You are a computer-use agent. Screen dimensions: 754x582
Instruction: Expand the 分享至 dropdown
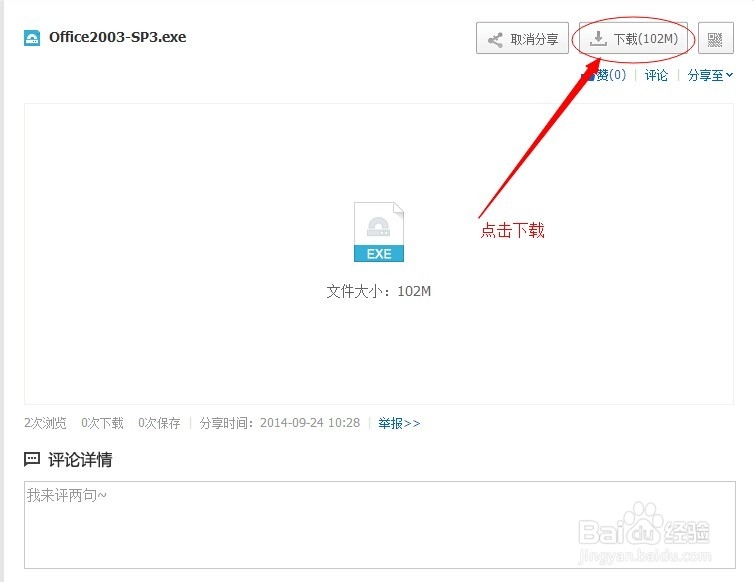point(710,75)
